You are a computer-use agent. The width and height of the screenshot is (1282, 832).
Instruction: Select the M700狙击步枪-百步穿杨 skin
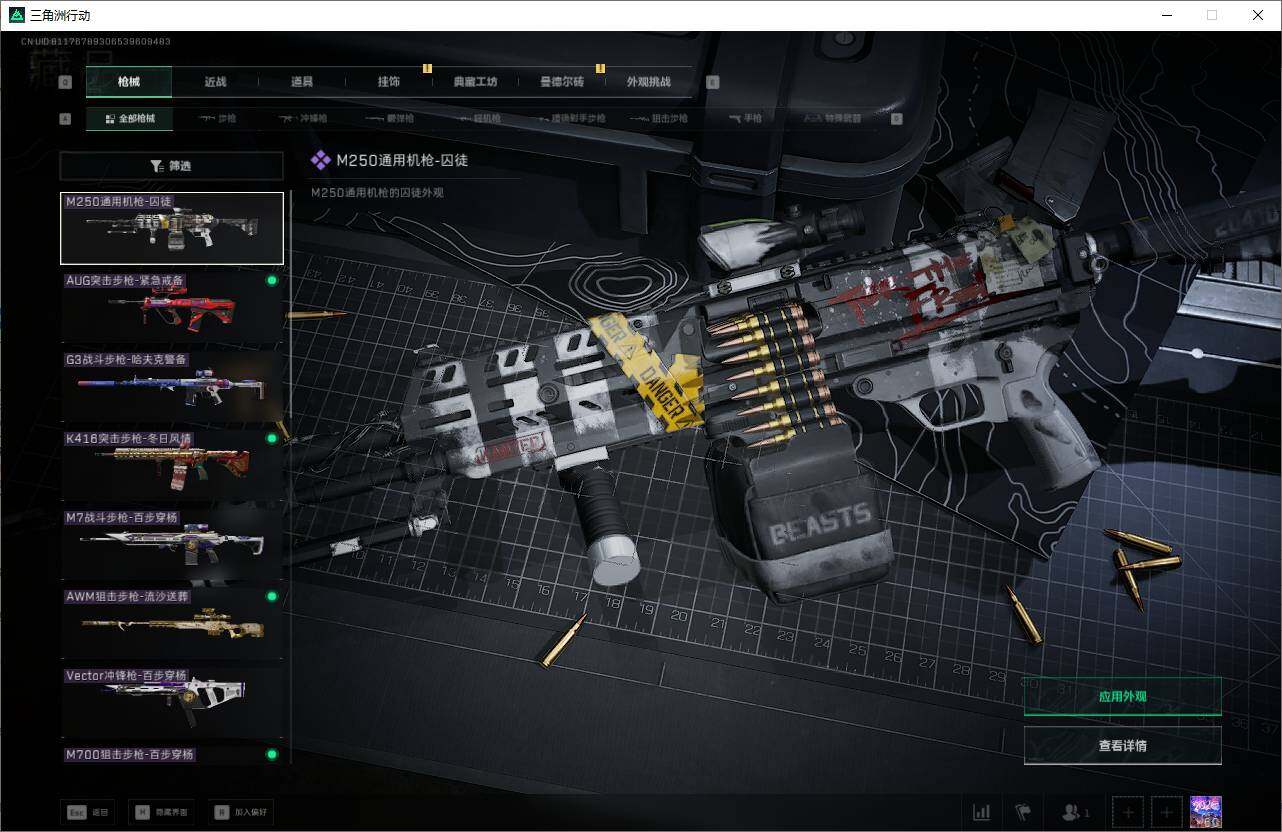(x=172, y=755)
